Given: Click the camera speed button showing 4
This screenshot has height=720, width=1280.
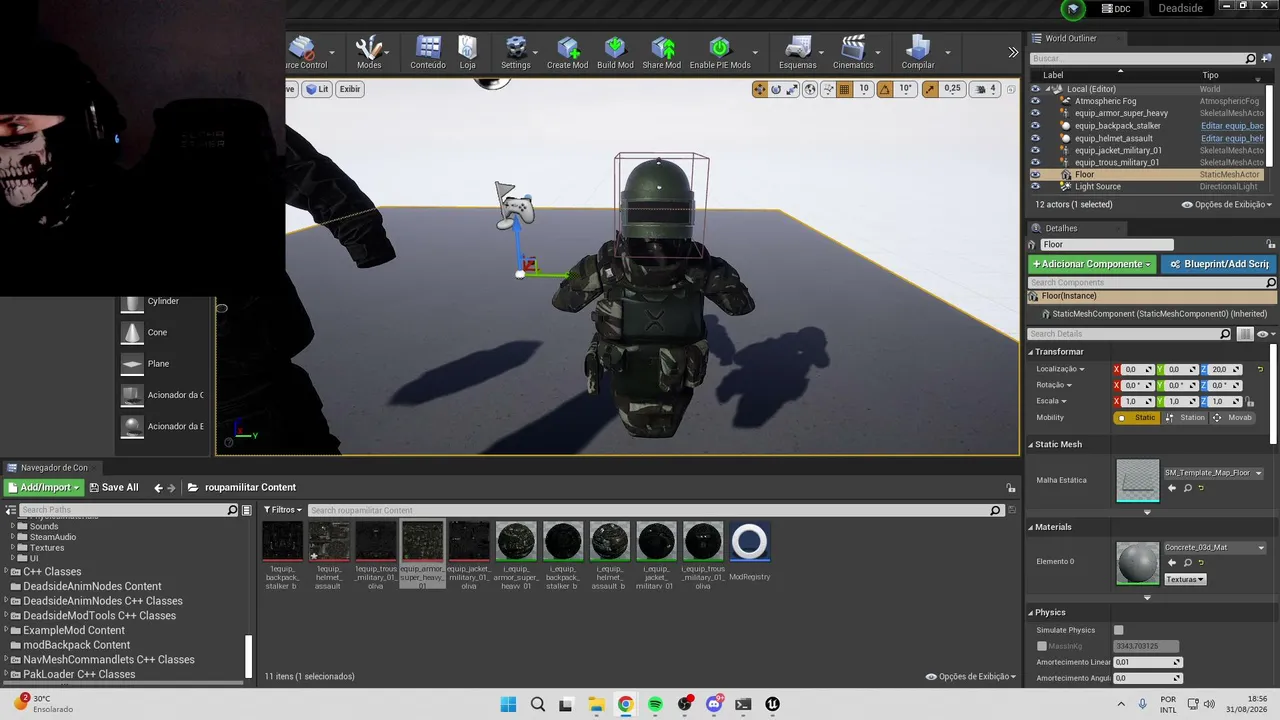Looking at the screenshot, I should click(x=986, y=89).
